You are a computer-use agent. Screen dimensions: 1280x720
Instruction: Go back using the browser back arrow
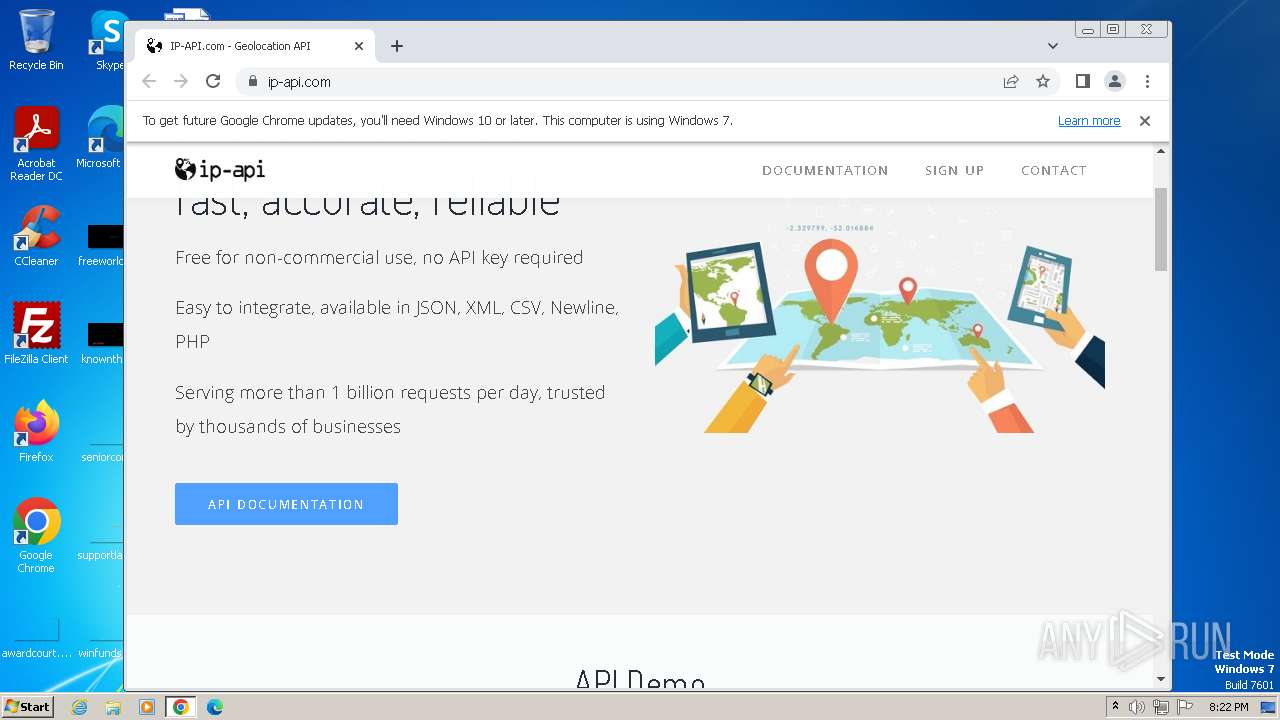(149, 81)
